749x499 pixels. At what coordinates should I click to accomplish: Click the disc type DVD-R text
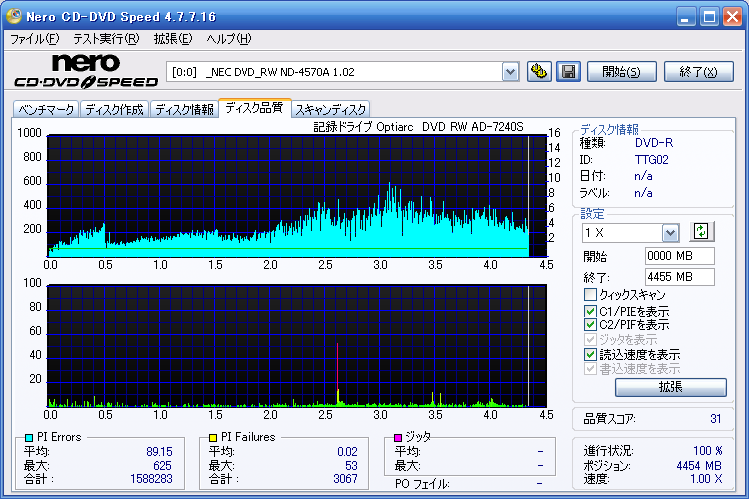[x=653, y=143]
